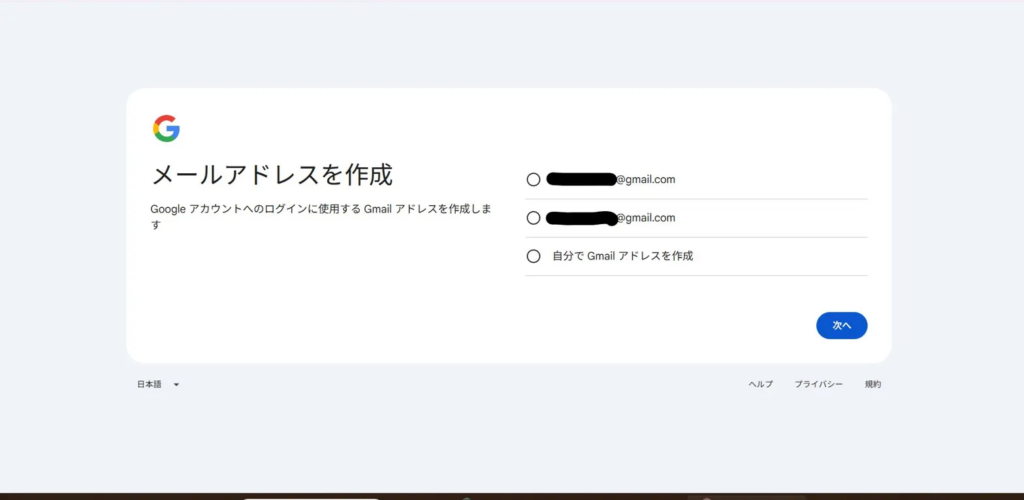Click the Google logo

pyautogui.click(x=166, y=128)
